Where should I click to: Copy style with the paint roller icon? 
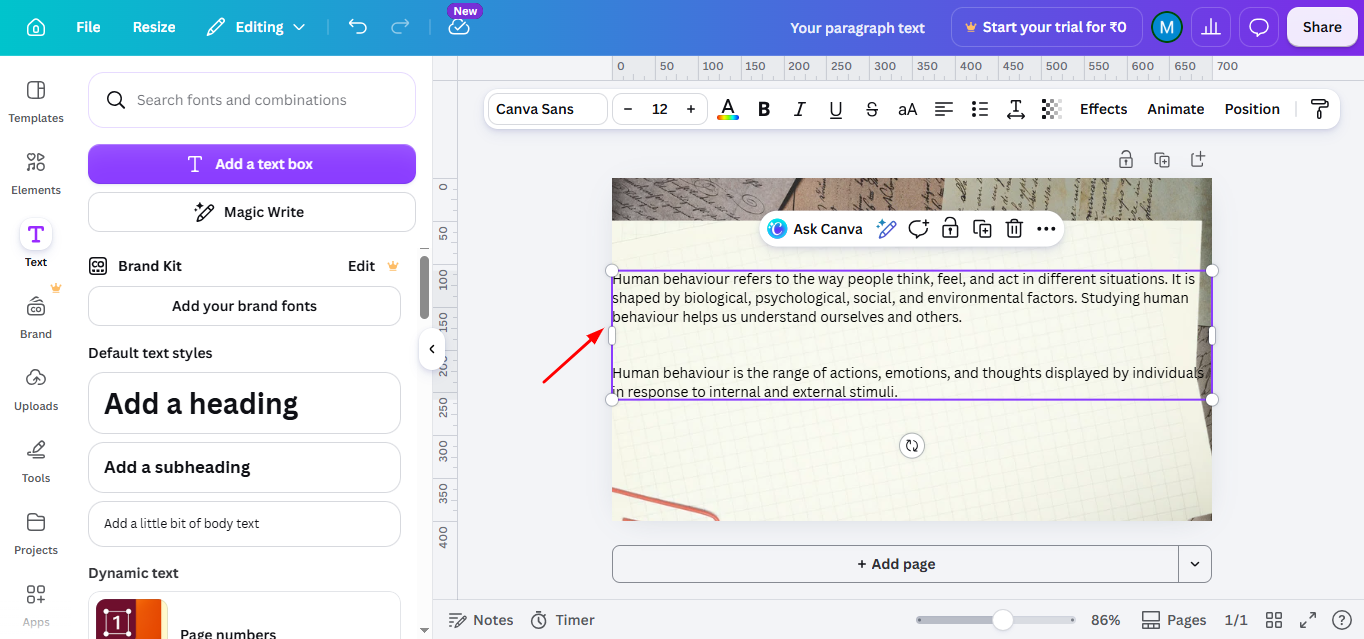point(1319,109)
